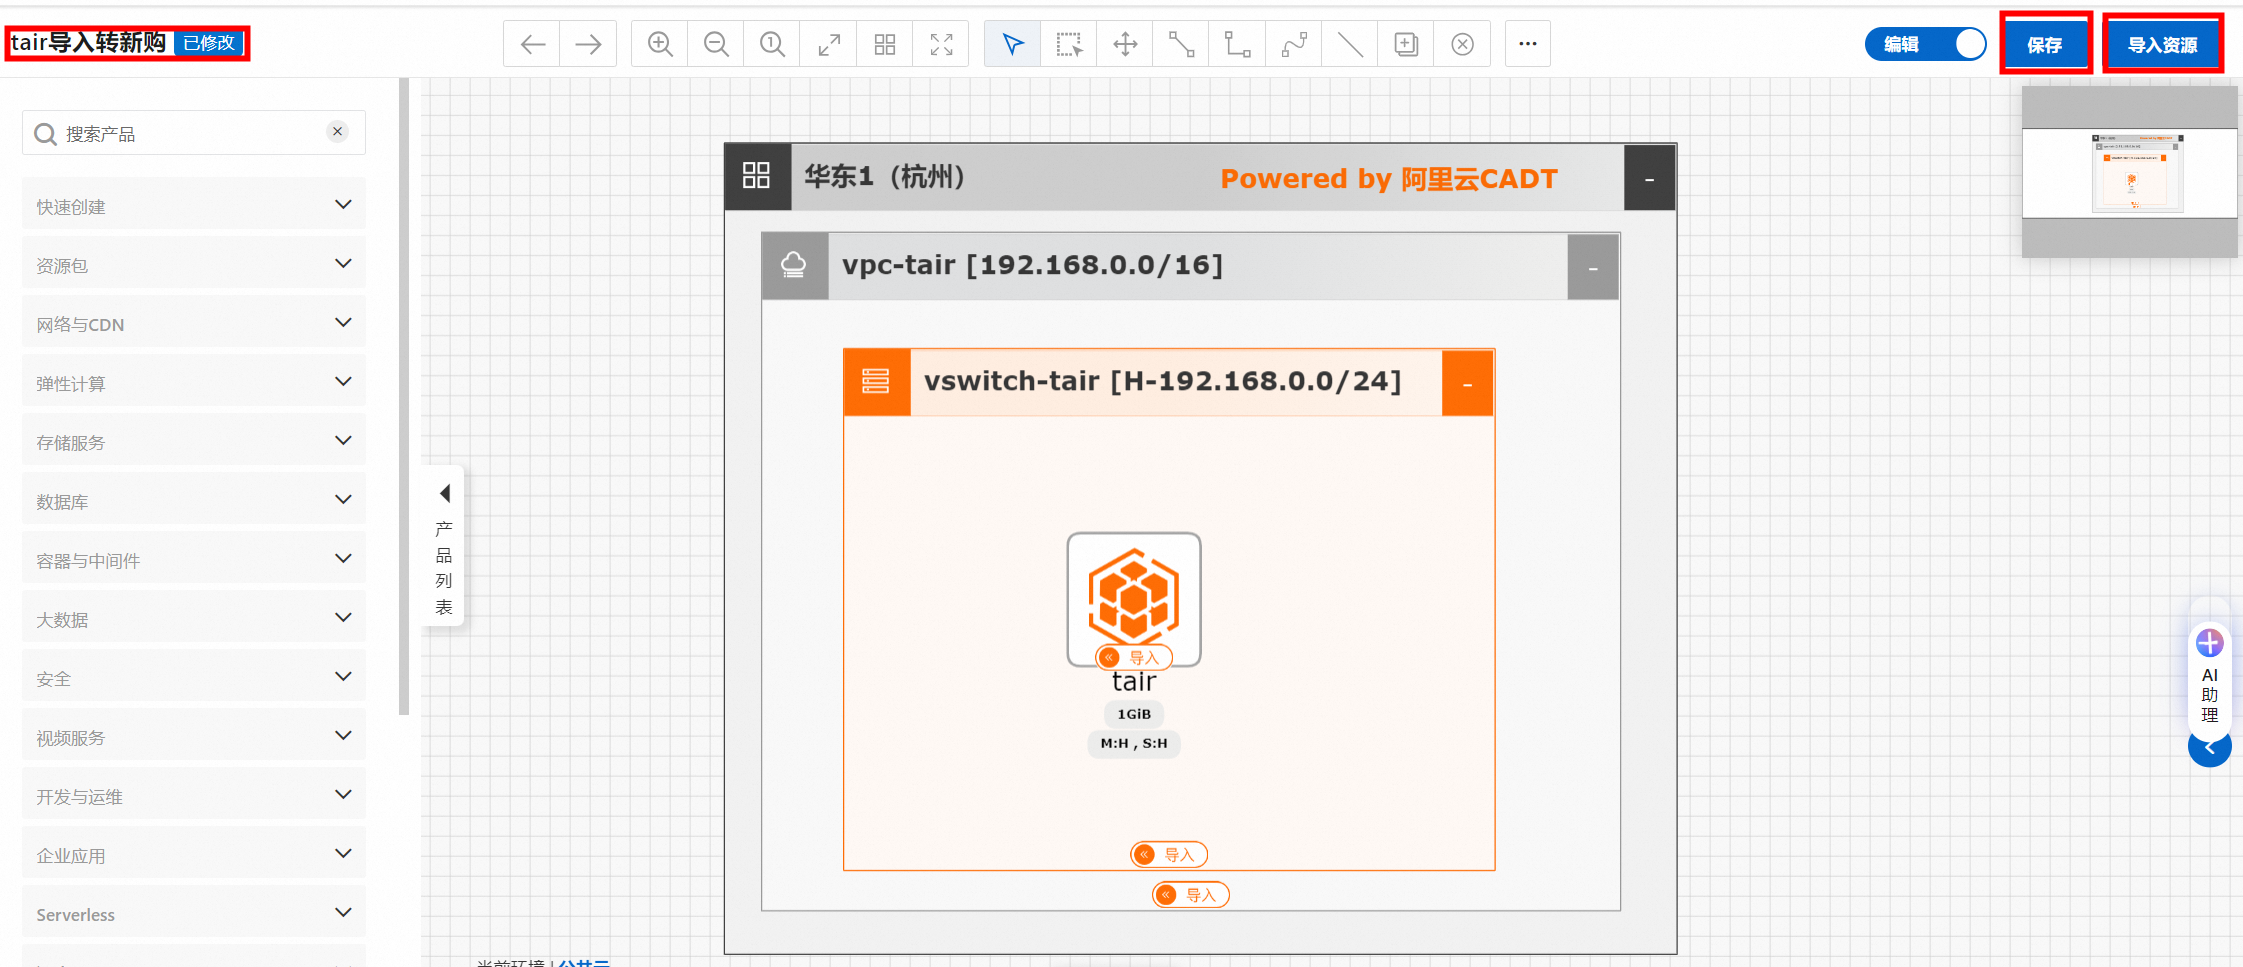The height and width of the screenshot is (967, 2243).
Task: Click the 导入 badge on the VPC border
Action: (1191, 895)
